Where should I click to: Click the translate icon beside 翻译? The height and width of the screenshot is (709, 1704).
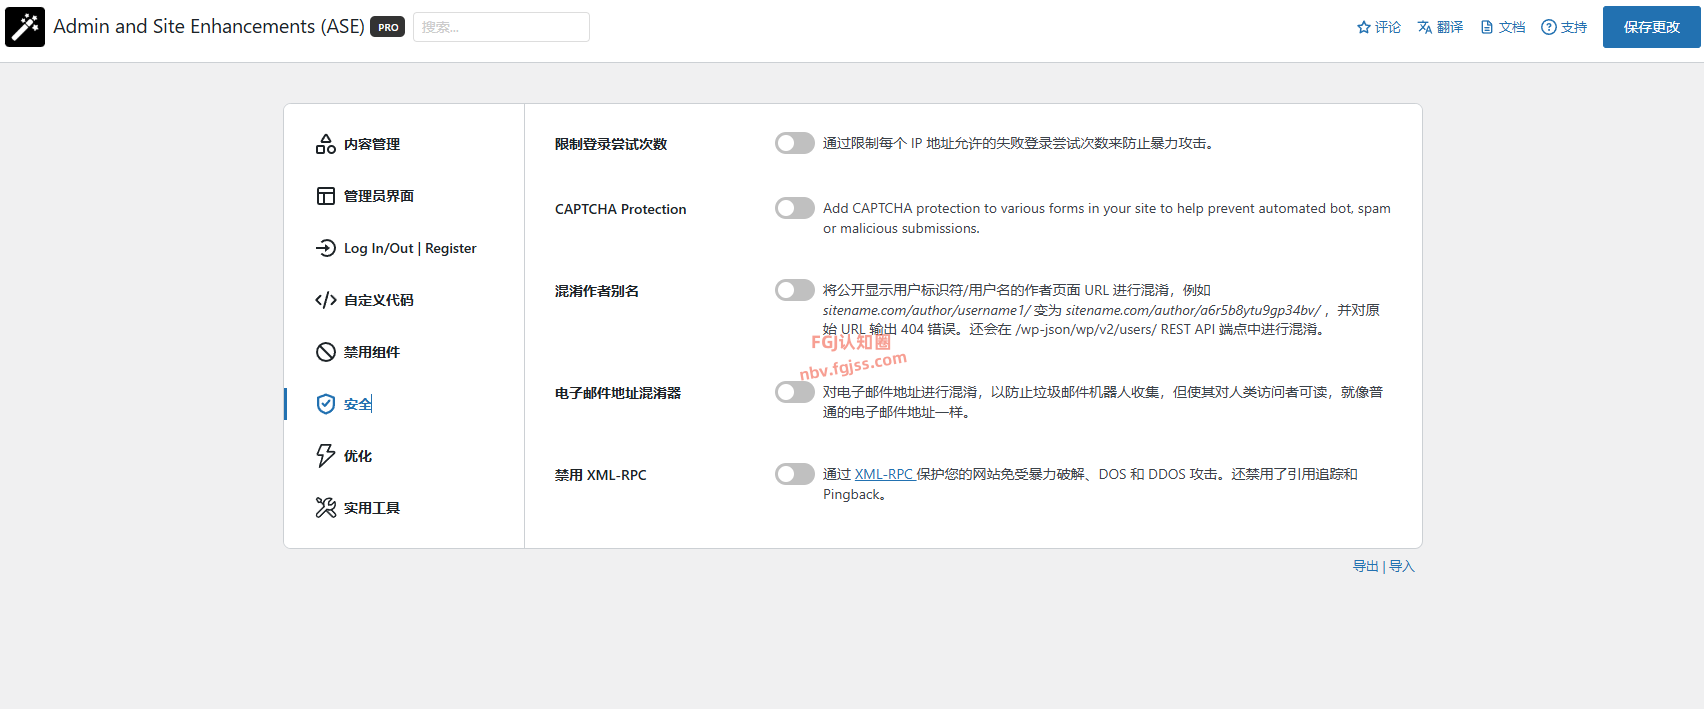click(x=1424, y=27)
